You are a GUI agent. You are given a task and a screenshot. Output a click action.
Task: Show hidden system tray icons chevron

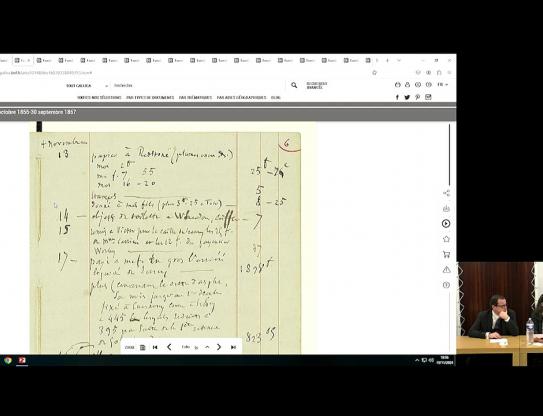coord(417,360)
